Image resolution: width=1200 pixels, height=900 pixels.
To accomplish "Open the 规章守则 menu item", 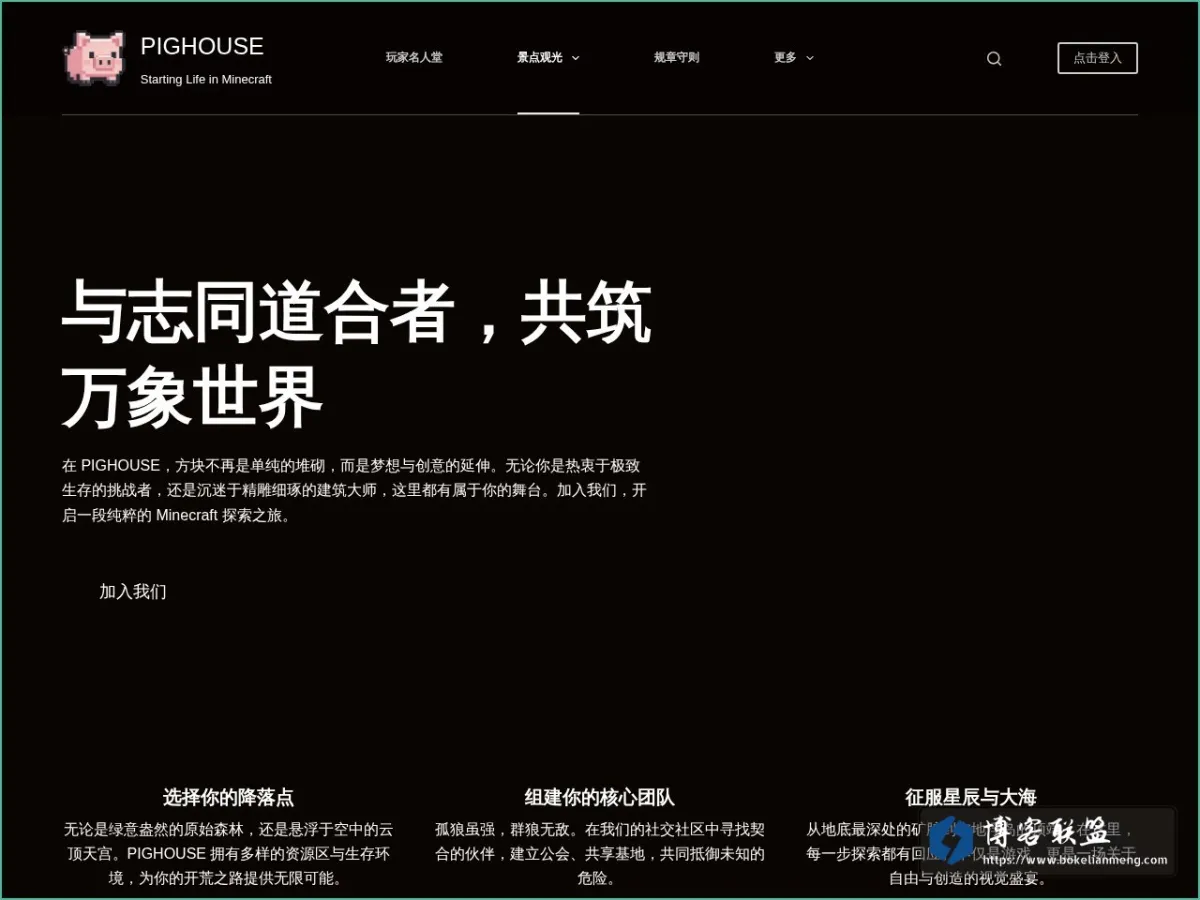I will (677, 57).
